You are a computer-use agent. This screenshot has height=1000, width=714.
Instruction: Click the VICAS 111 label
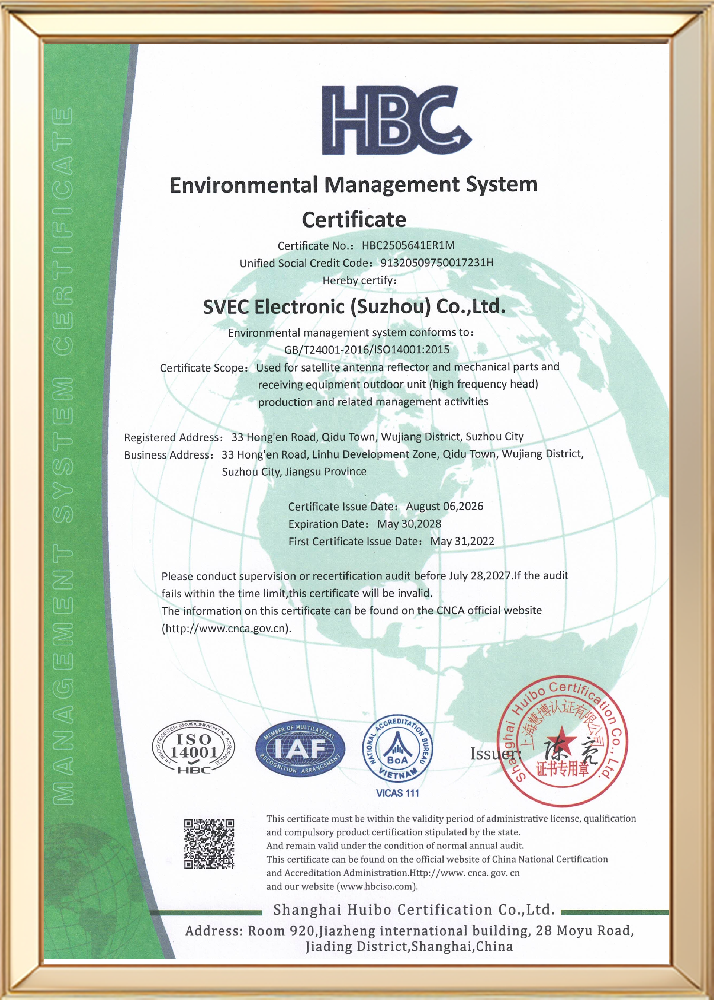[398, 793]
